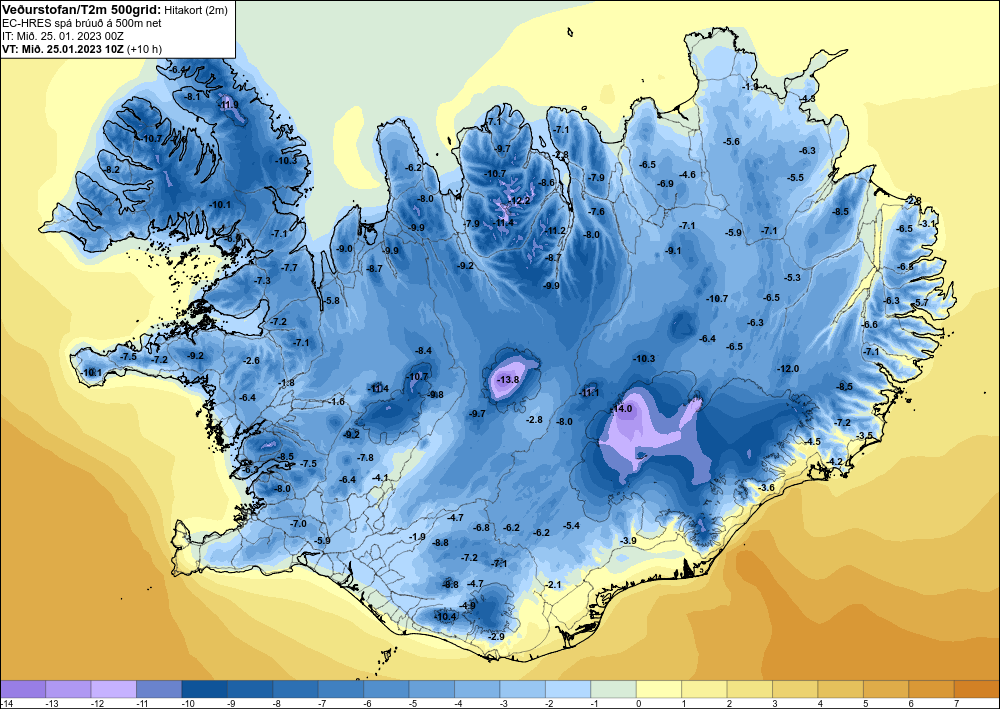
Task: Click the 'IT: Mið. 25. 01. 2023 00Z' line
Action: tap(62, 36)
